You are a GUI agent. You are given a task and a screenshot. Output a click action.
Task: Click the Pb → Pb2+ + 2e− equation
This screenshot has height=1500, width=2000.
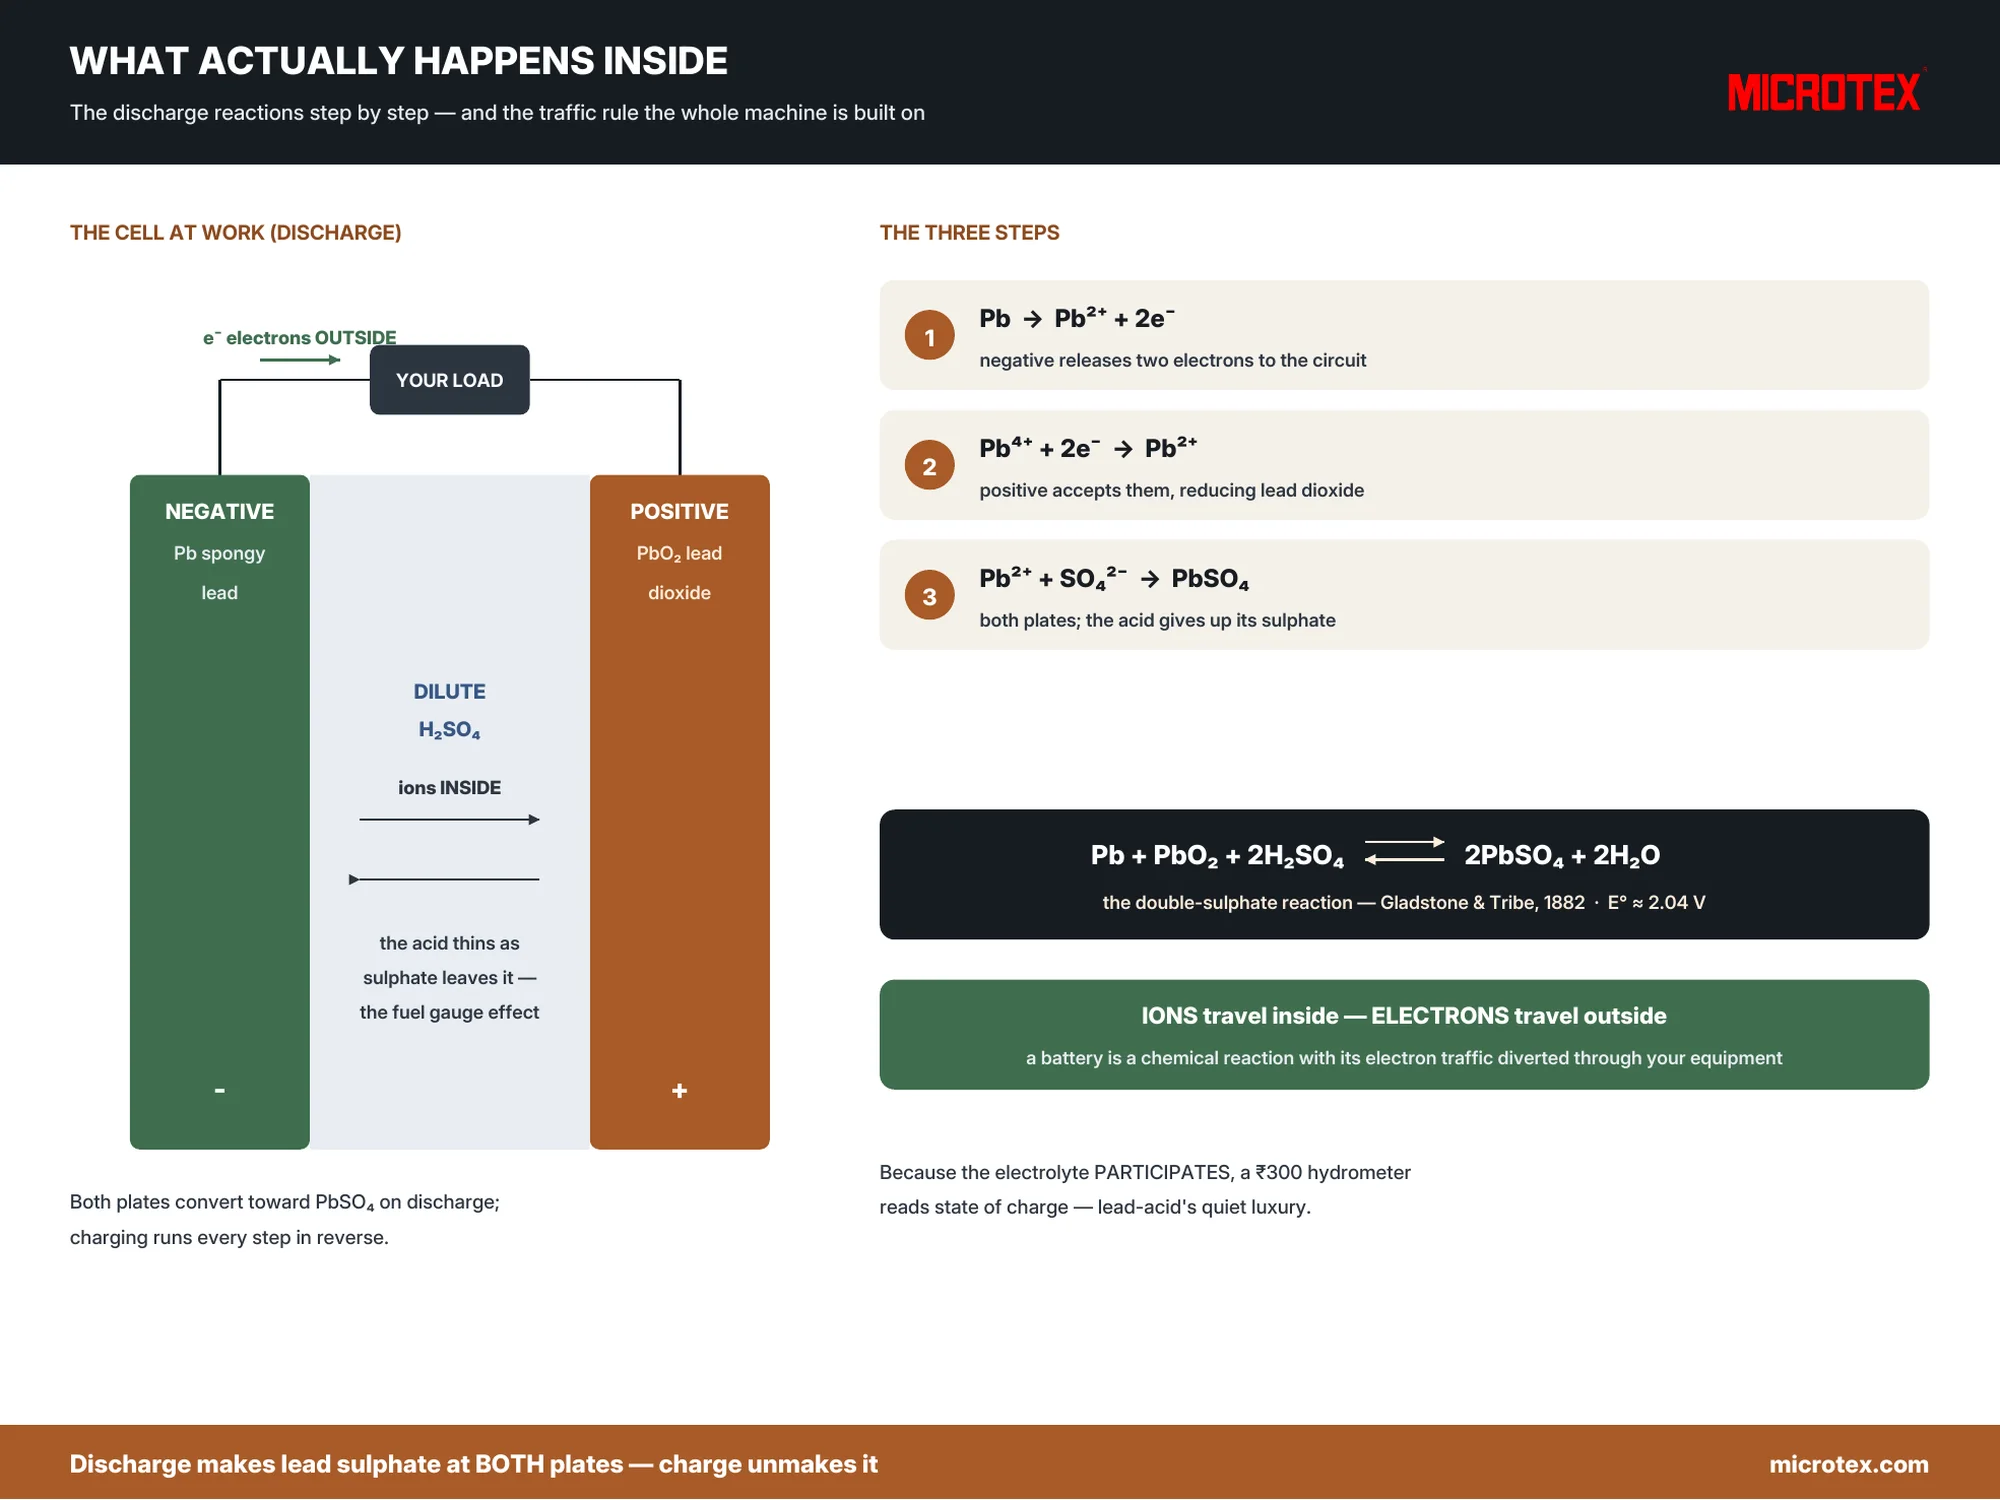click(1076, 318)
